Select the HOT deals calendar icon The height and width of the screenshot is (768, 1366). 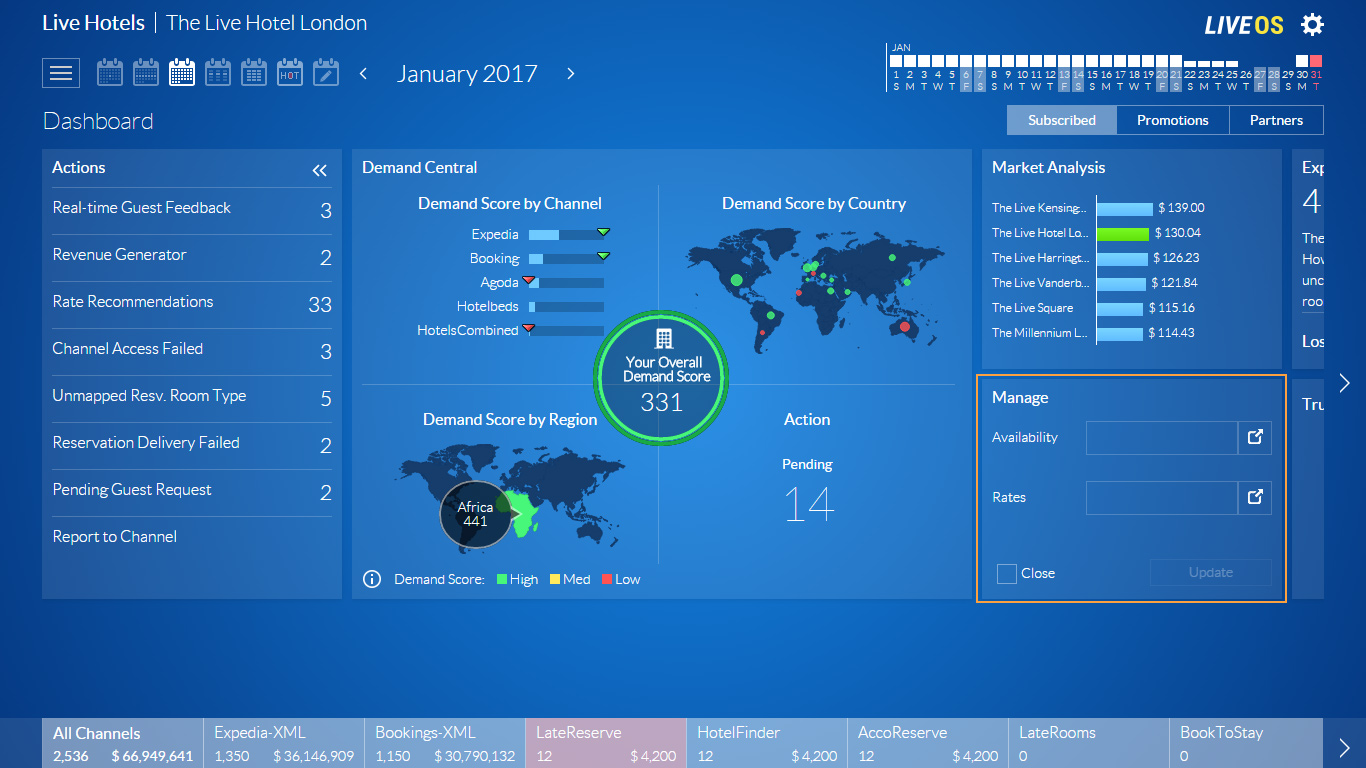289,72
